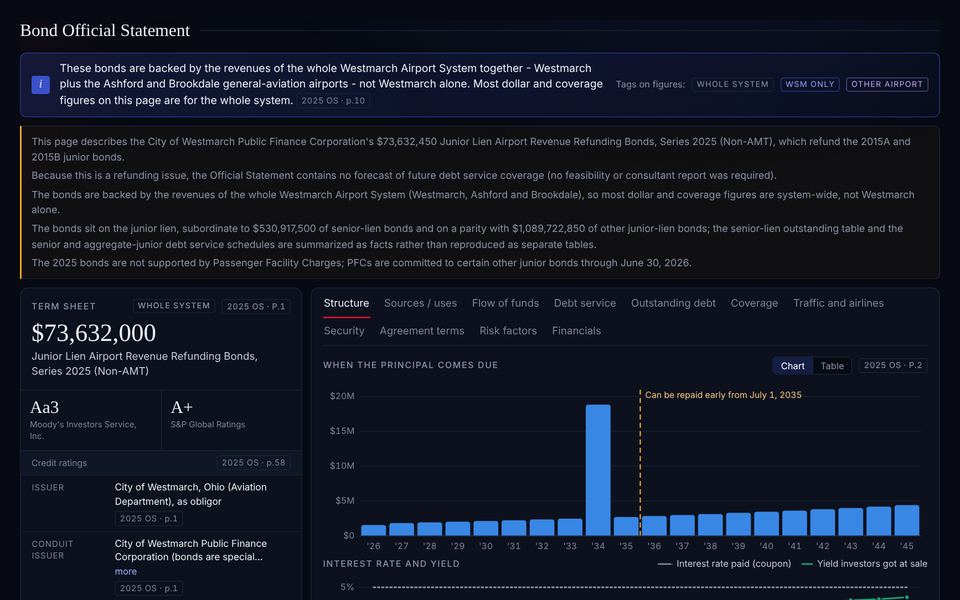Click the 'TERM SHEET' label
This screenshot has width=960, height=600.
[63, 306]
